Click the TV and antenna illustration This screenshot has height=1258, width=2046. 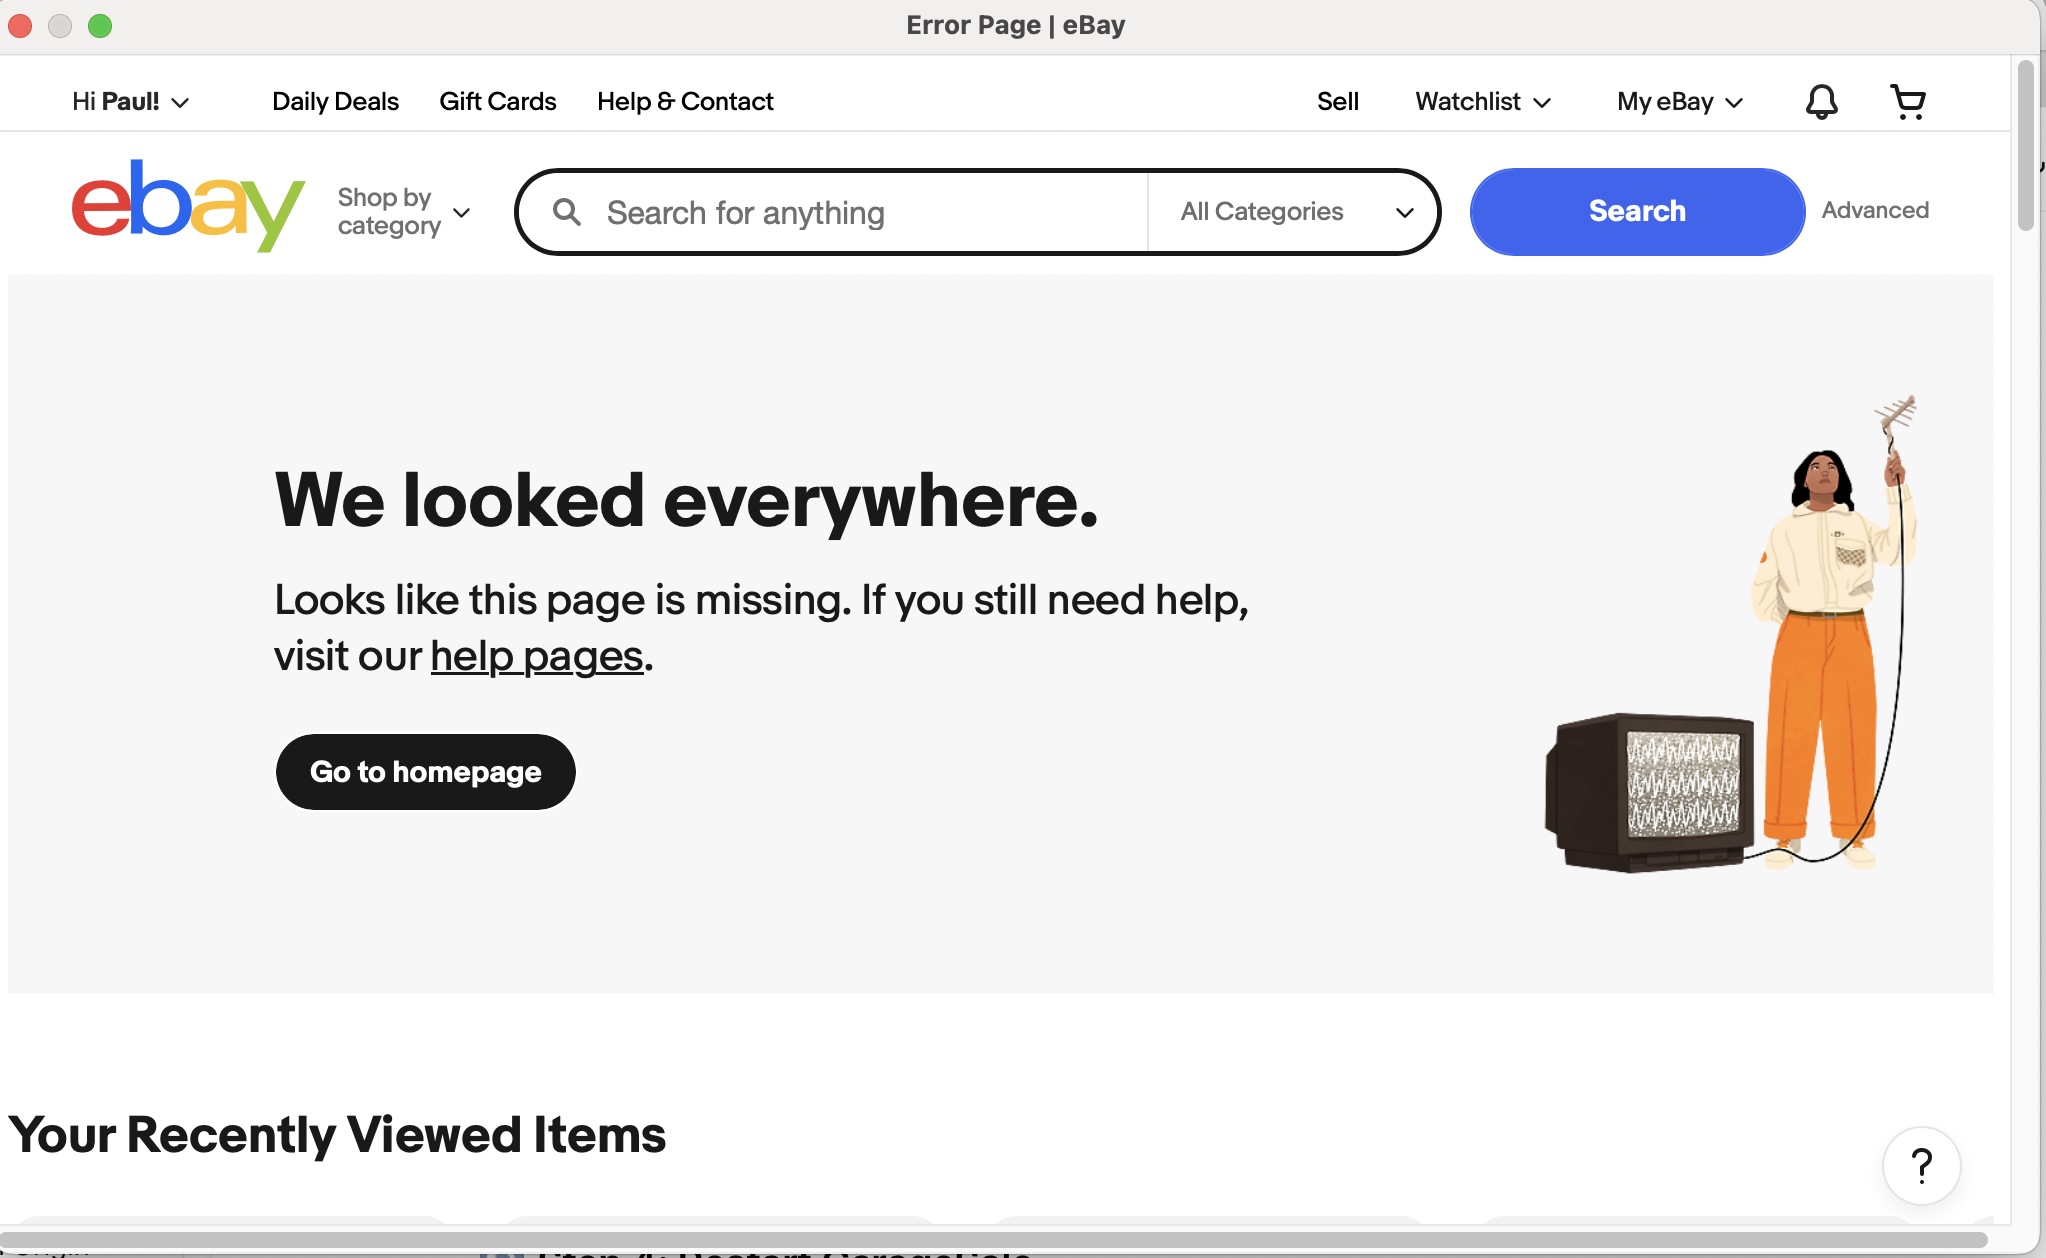pos(1731,634)
